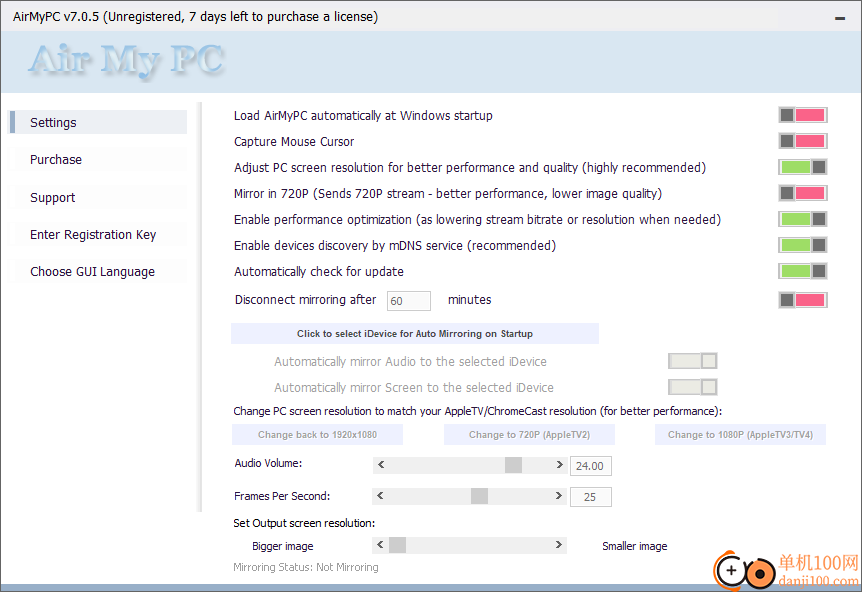Toggle Automatically mirror Screen to selected iDevice
Image resolution: width=862 pixels, height=592 pixels.
[x=693, y=387]
